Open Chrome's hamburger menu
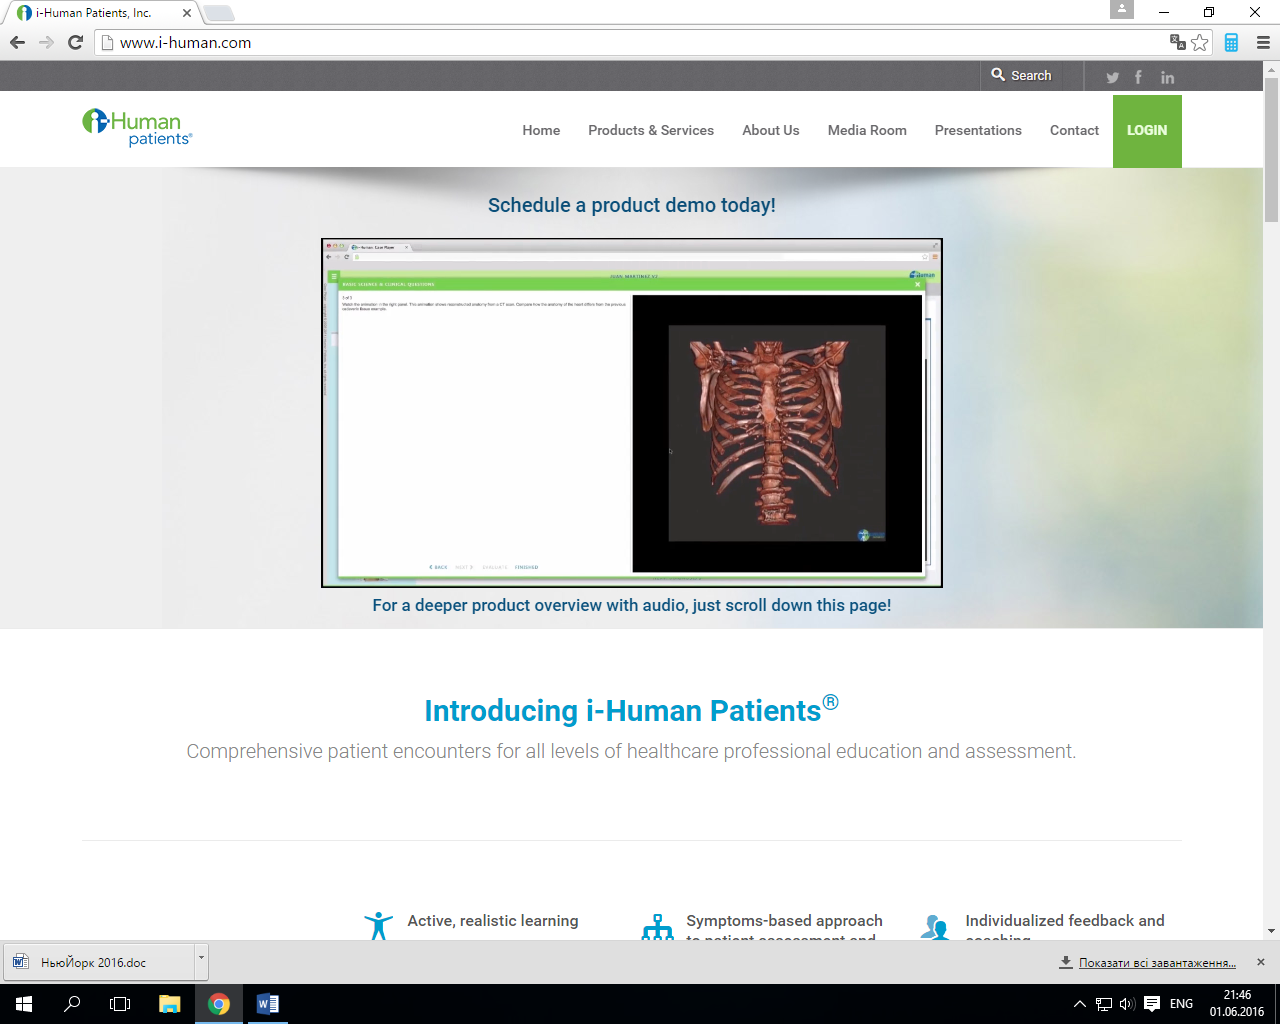 click(x=1263, y=42)
